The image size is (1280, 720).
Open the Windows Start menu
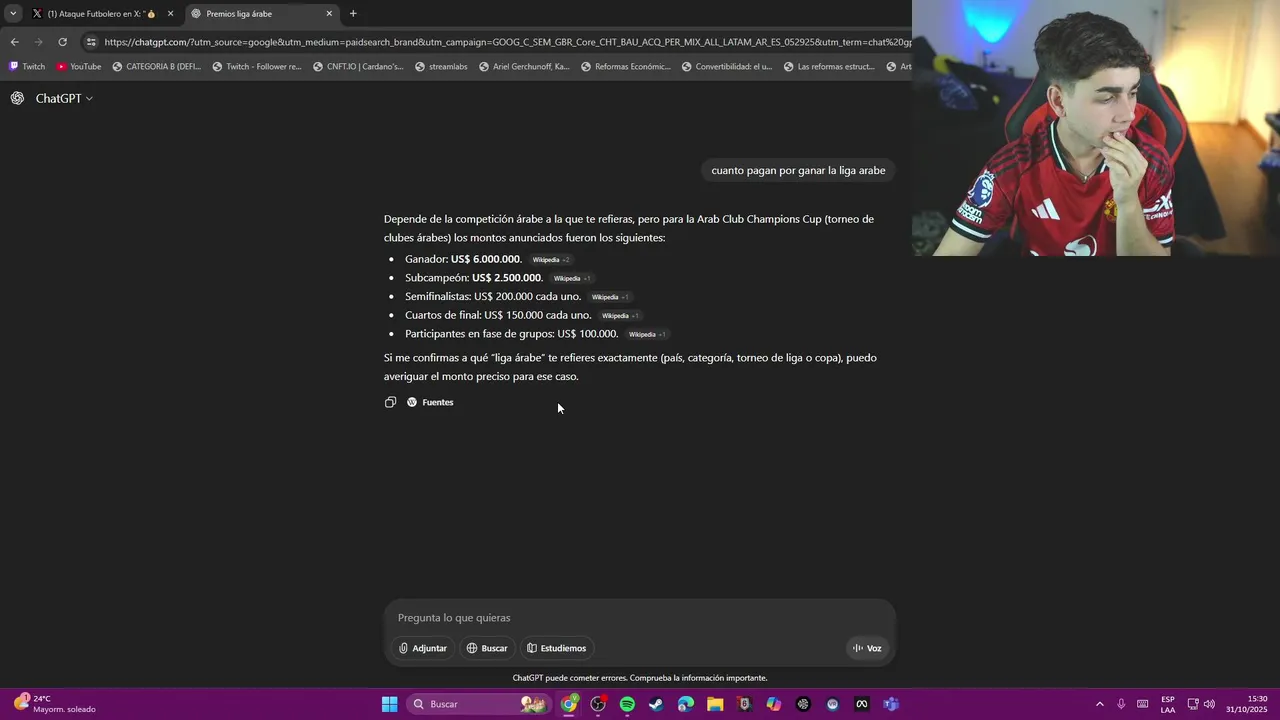389,704
